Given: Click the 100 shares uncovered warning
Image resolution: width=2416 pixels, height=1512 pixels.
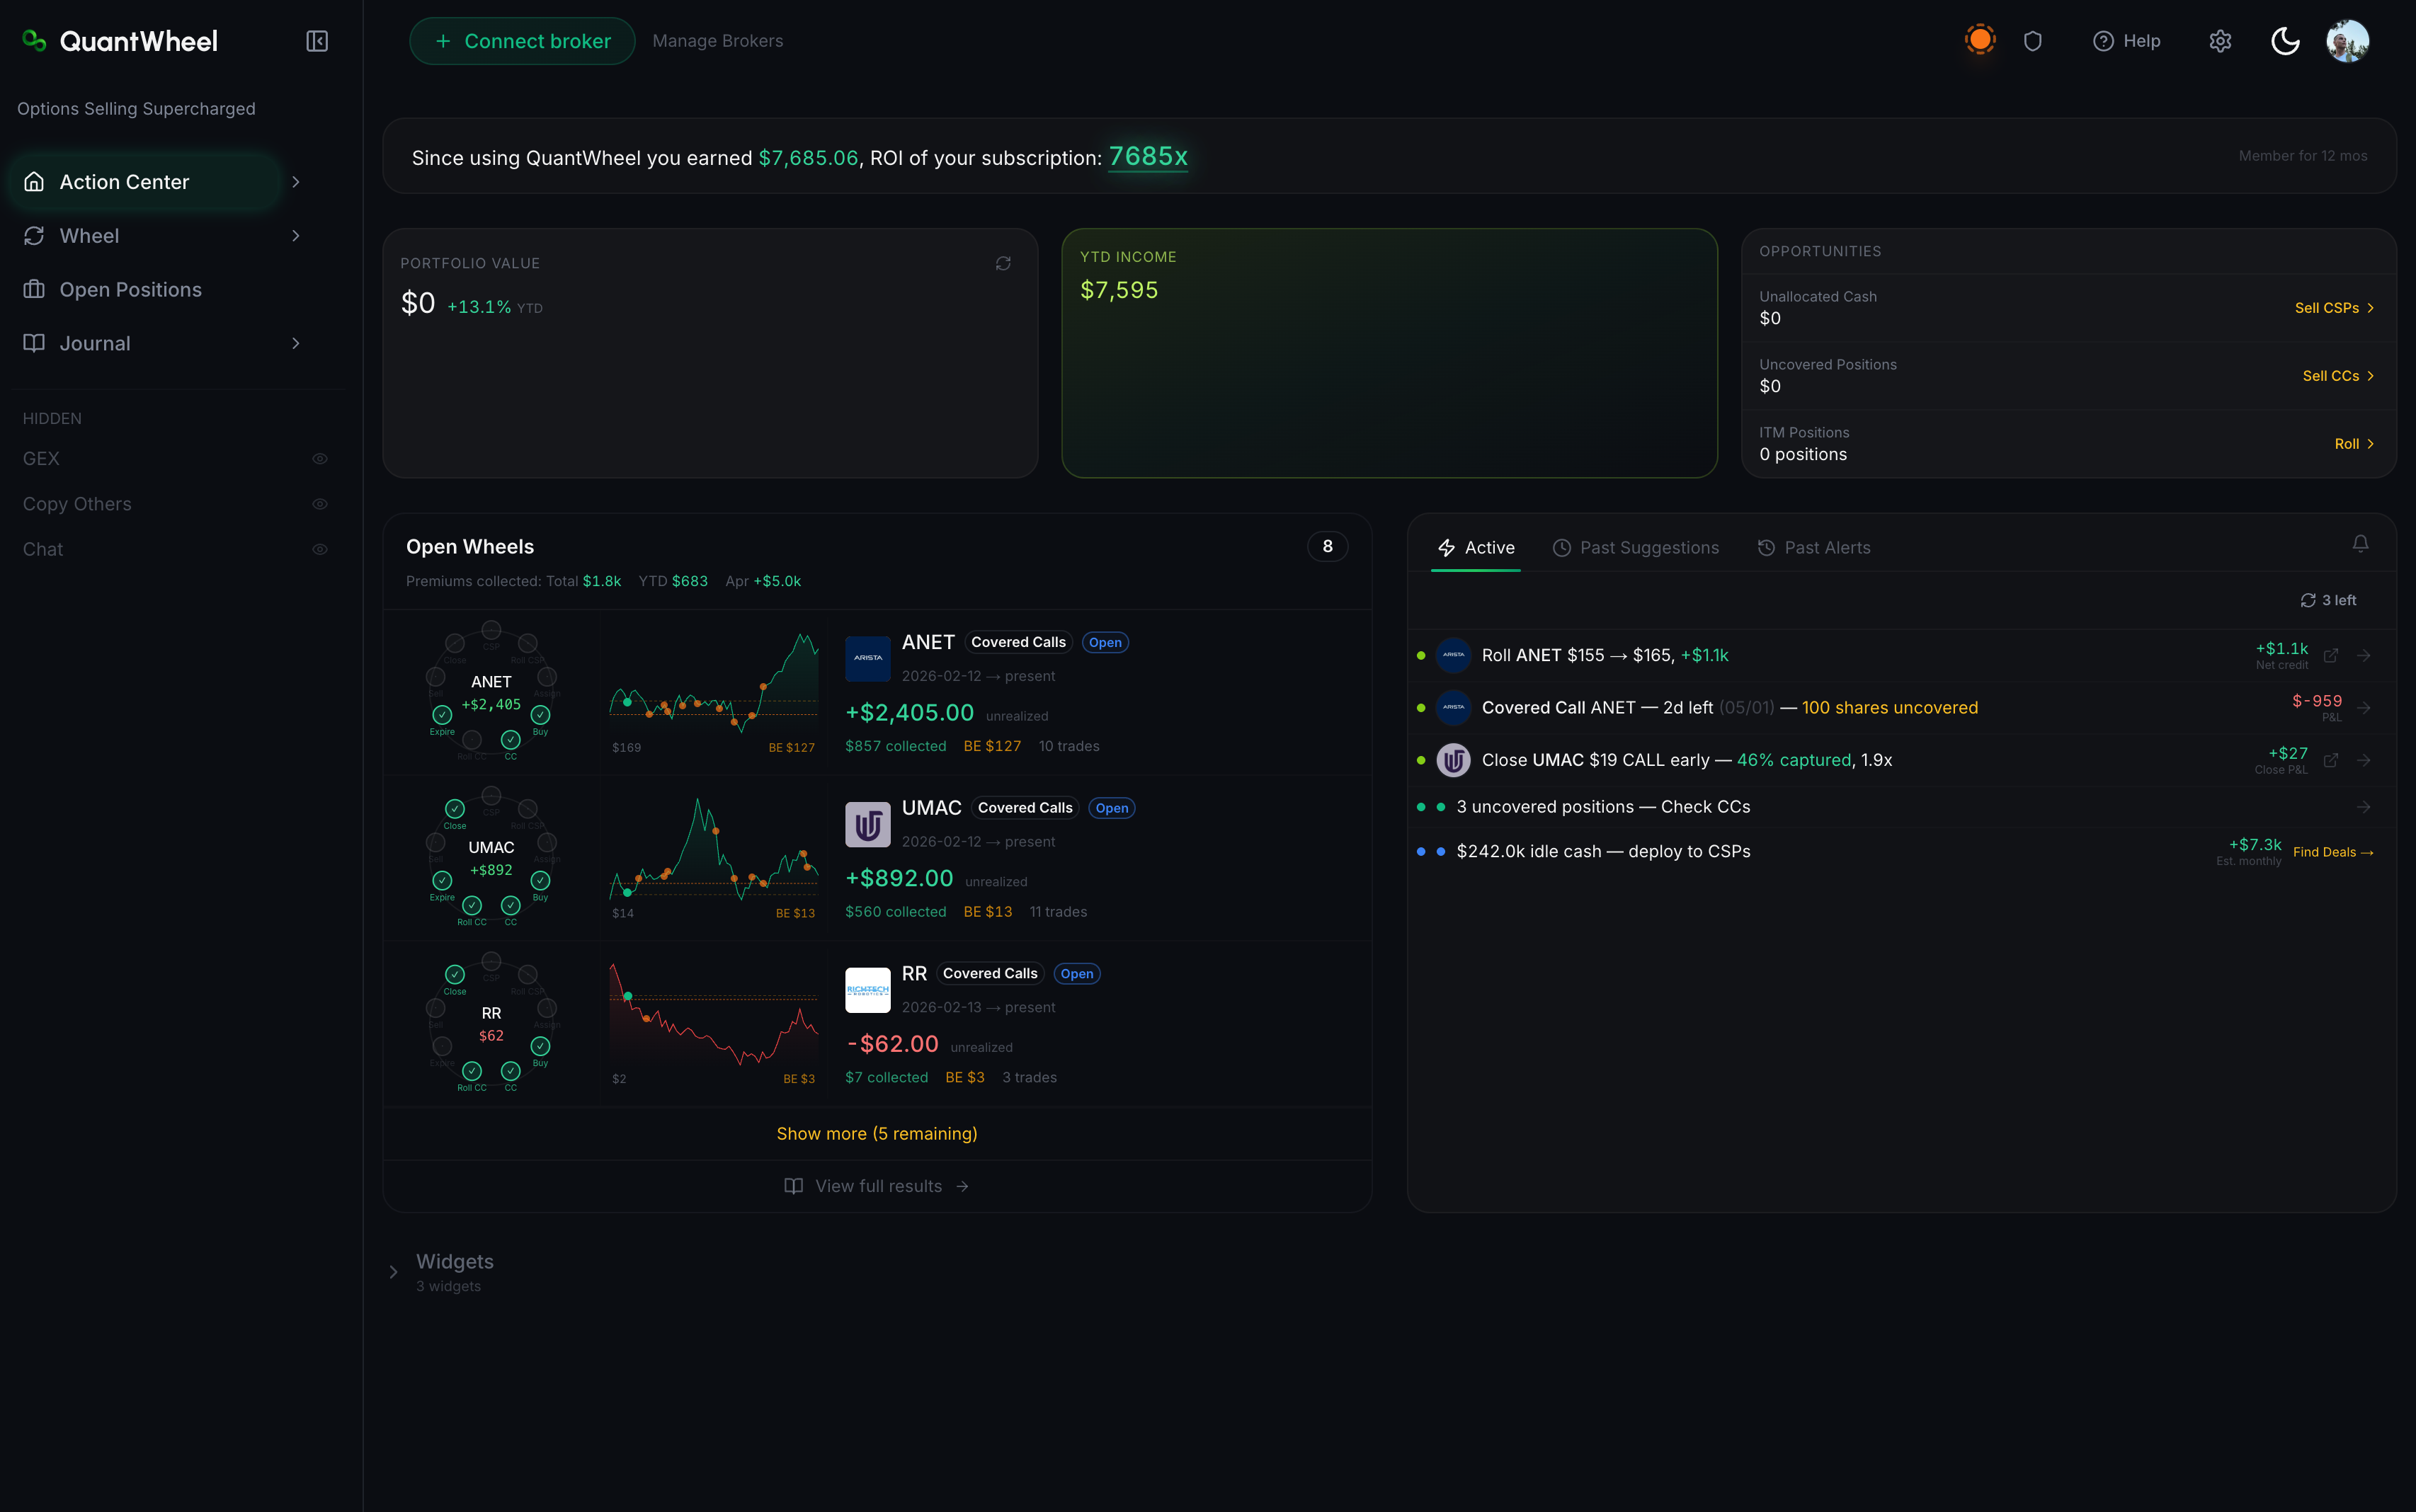Looking at the screenshot, I should 1889,708.
